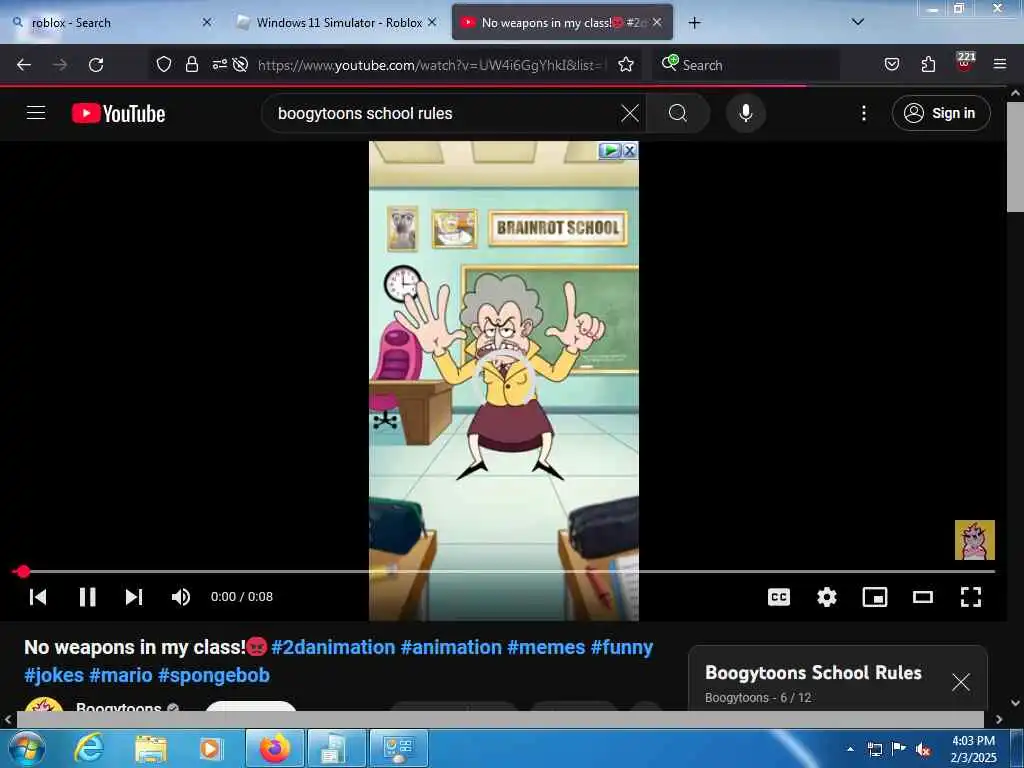Viewport: 1024px width, 768px height.
Task: Skip to next video in playlist
Action: (134, 596)
